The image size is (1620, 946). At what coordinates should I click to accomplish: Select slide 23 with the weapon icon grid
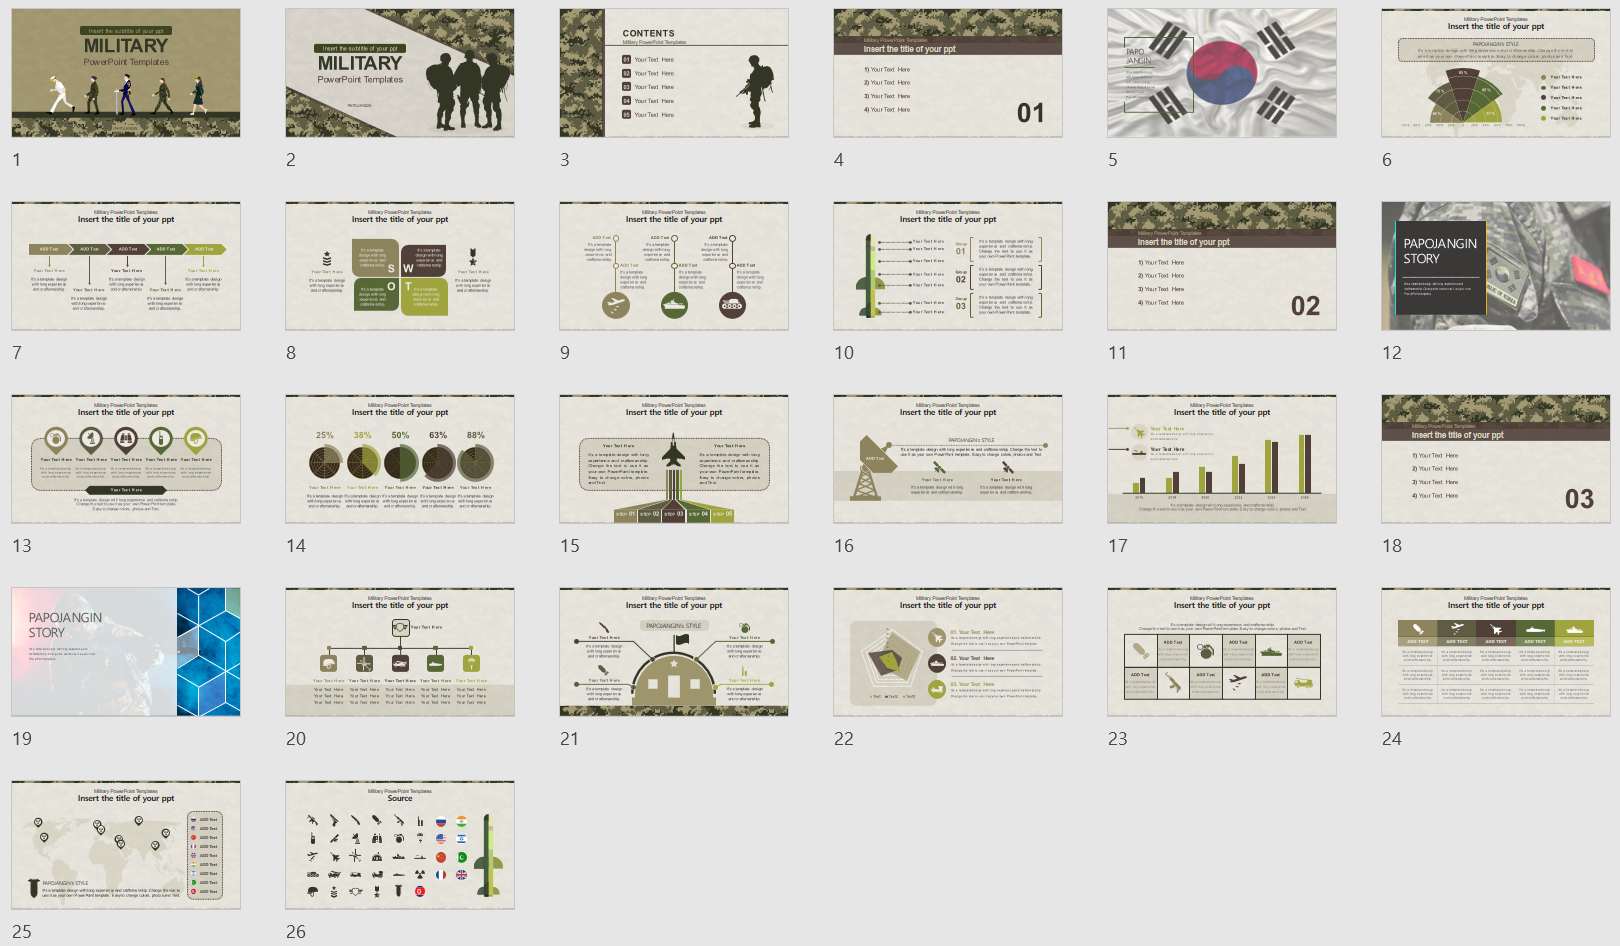click(1222, 652)
